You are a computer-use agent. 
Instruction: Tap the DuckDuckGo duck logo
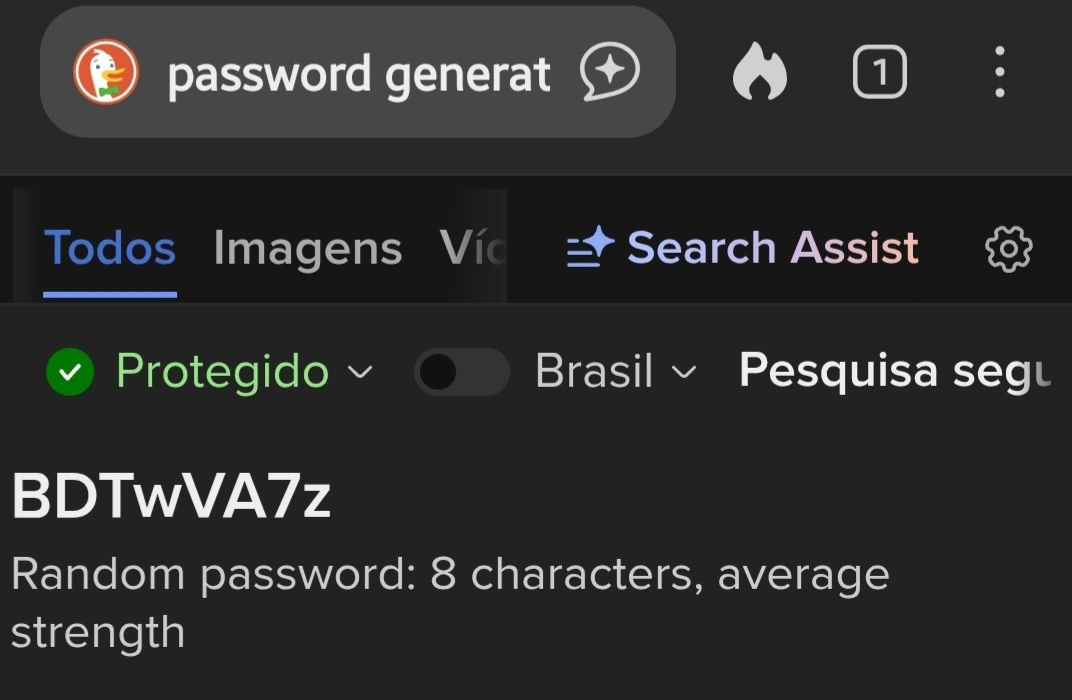[x=106, y=73]
